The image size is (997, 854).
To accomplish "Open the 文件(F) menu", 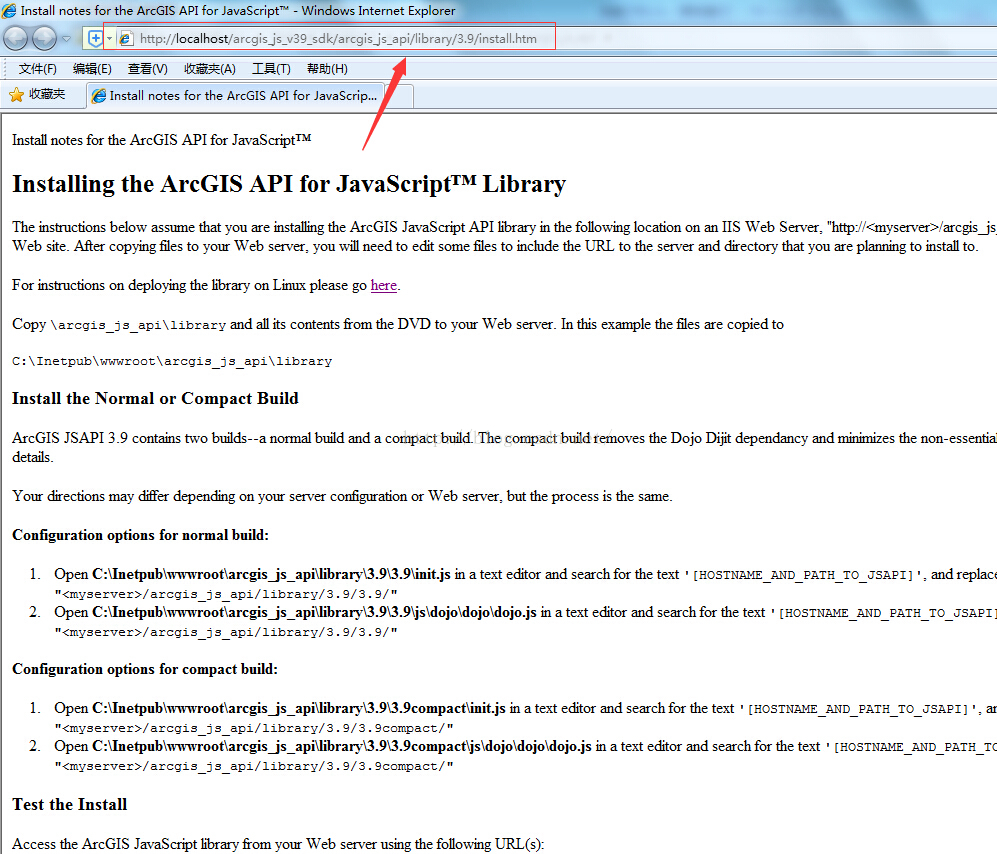I will (x=38, y=69).
